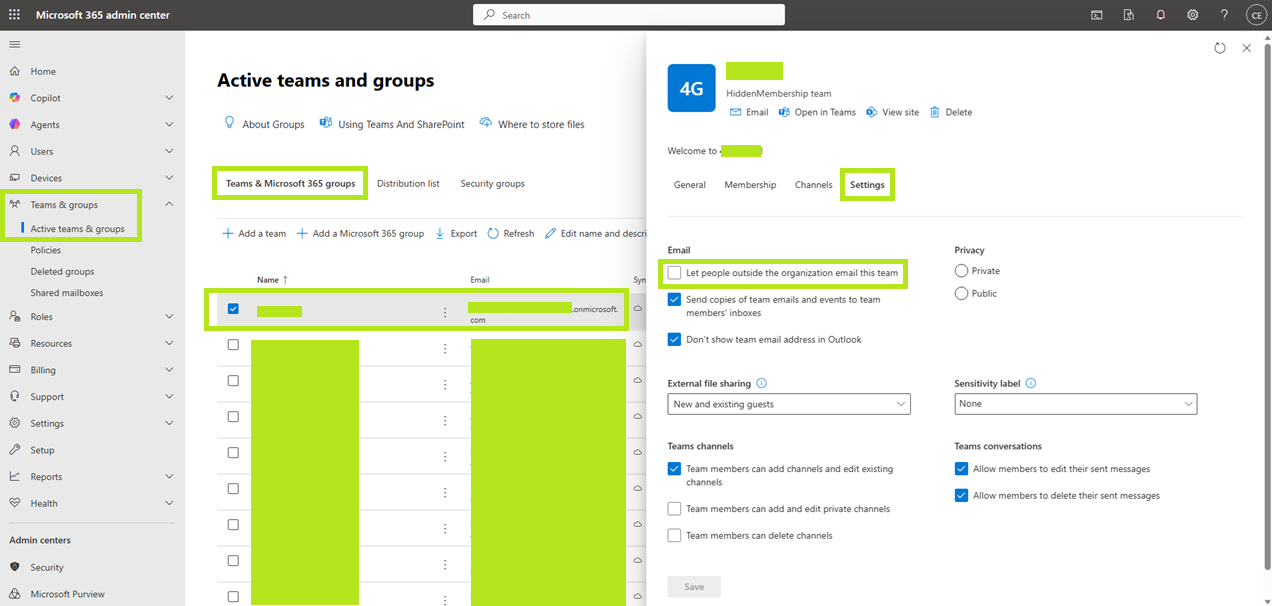Click Add a Microsoft 365 group

pos(360,233)
